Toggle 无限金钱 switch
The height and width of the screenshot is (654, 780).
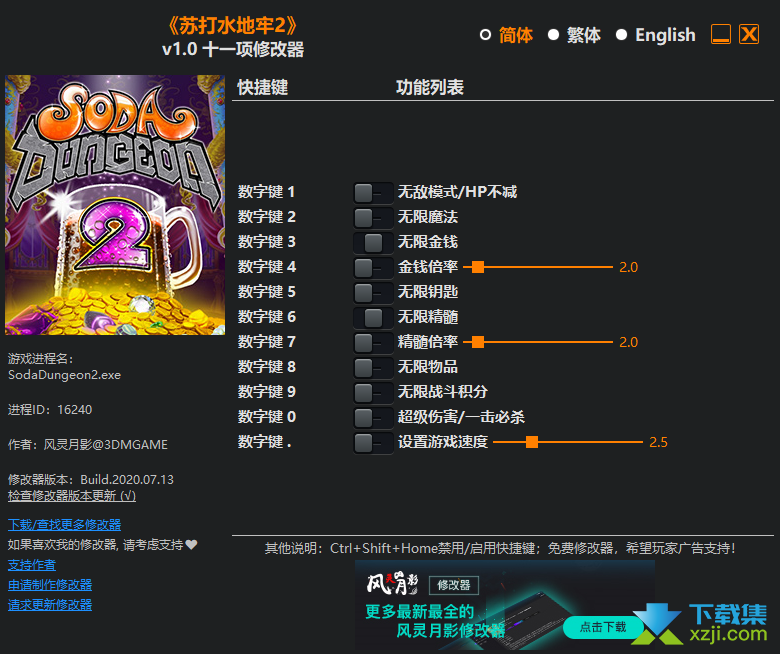pyautogui.click(x=373, y=243)
